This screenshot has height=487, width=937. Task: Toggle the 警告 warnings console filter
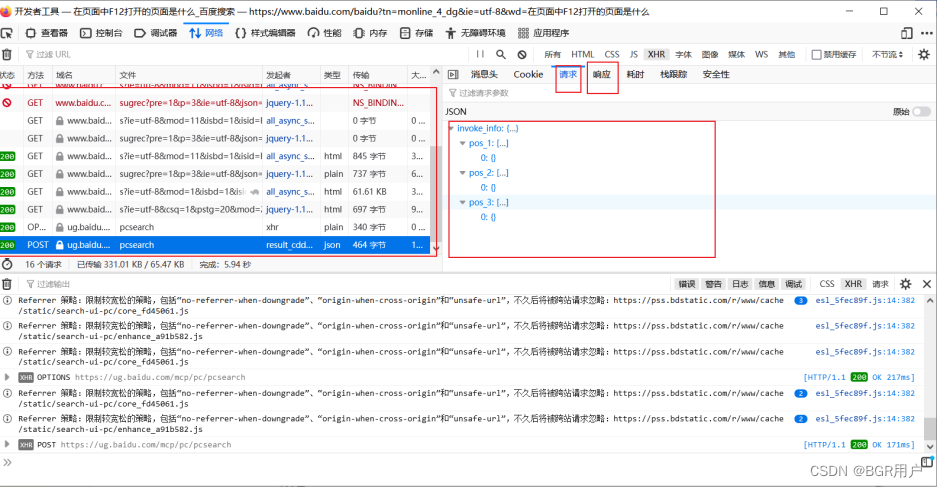point(714,284)
